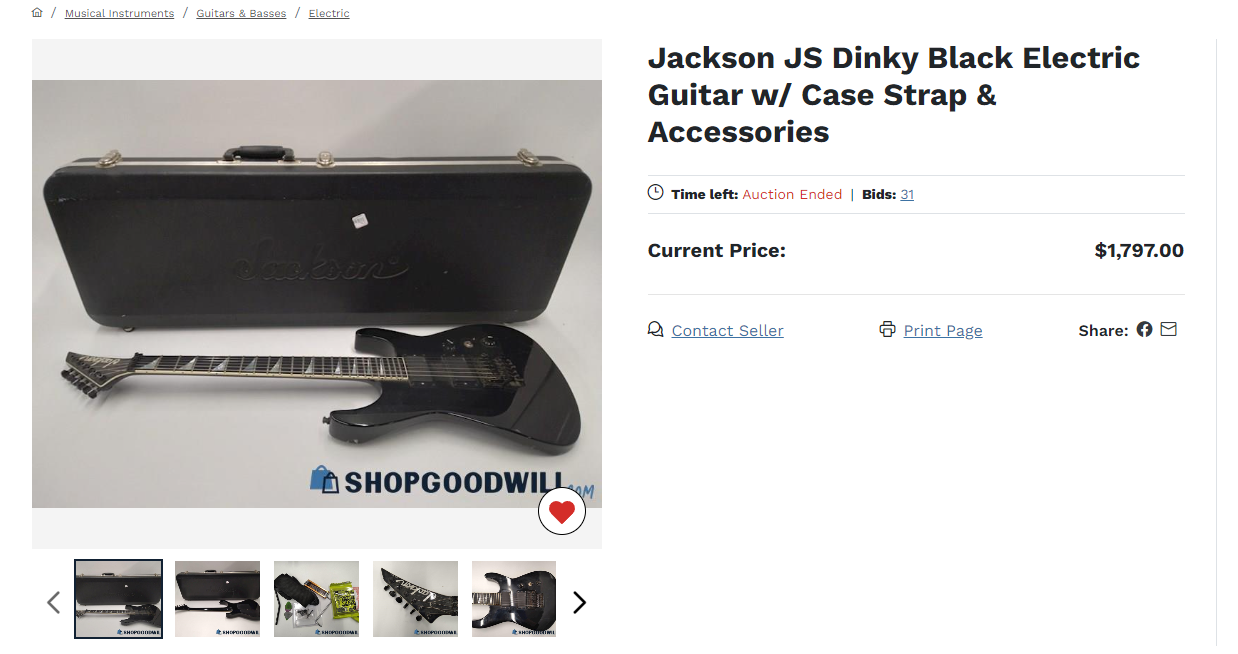Open the main Jackson guitar product image

317,294
